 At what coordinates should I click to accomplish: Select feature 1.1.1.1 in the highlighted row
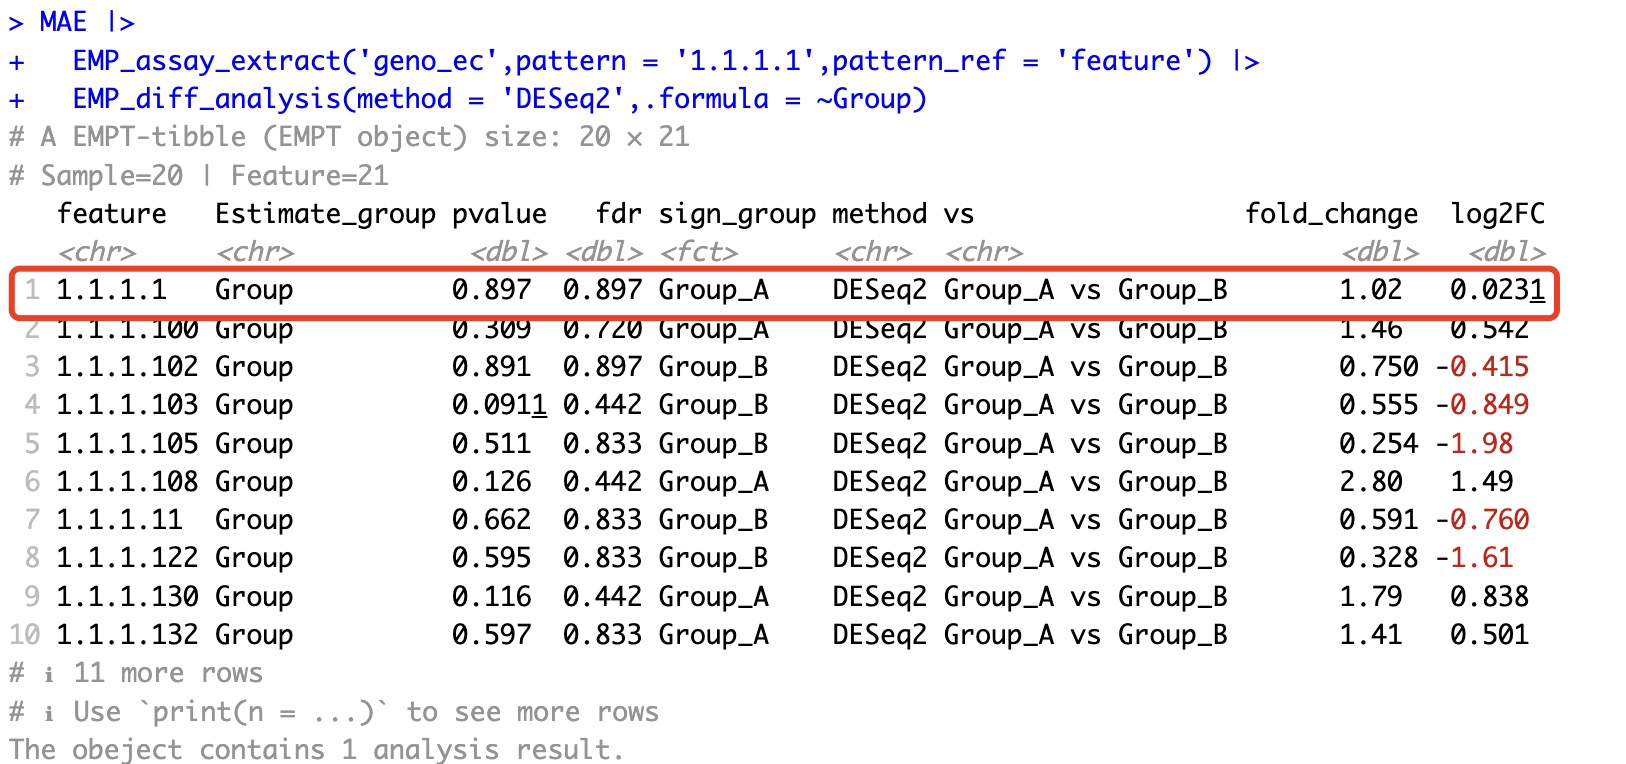click(x=111, y=290)
